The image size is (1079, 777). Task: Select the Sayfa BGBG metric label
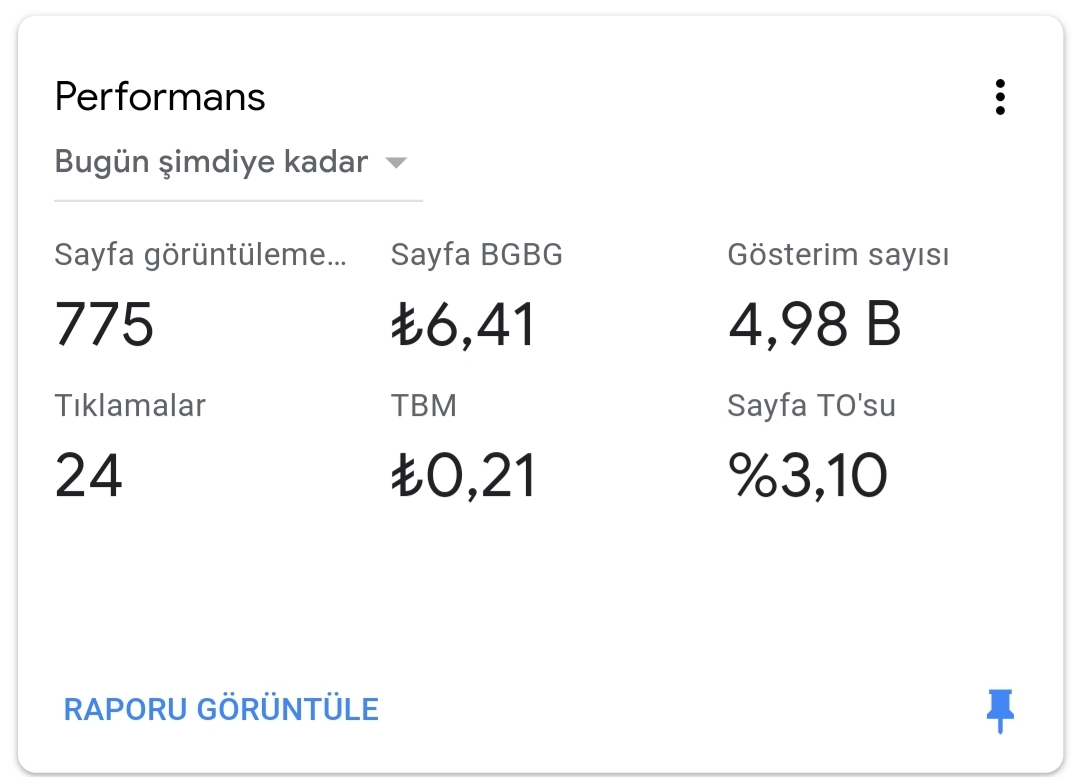point(476,255)
